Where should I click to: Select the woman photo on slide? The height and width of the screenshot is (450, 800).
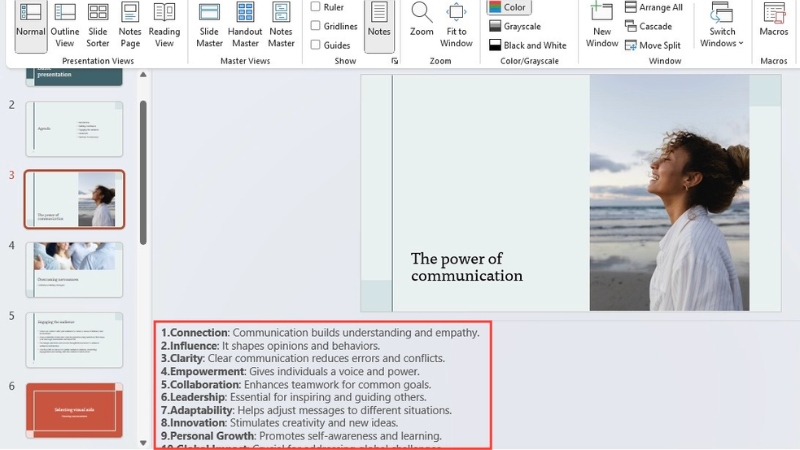[669, 193]
